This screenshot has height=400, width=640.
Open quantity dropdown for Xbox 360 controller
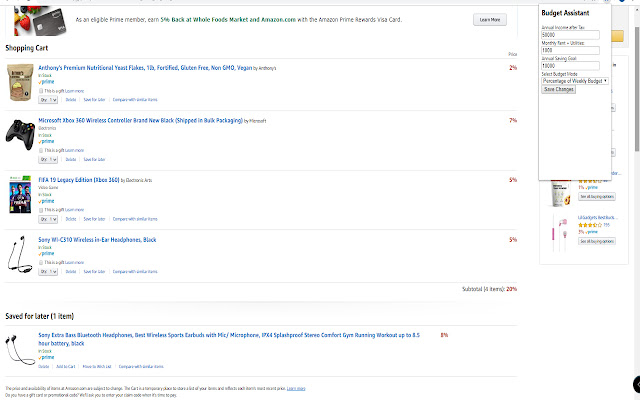click(48, 160)
